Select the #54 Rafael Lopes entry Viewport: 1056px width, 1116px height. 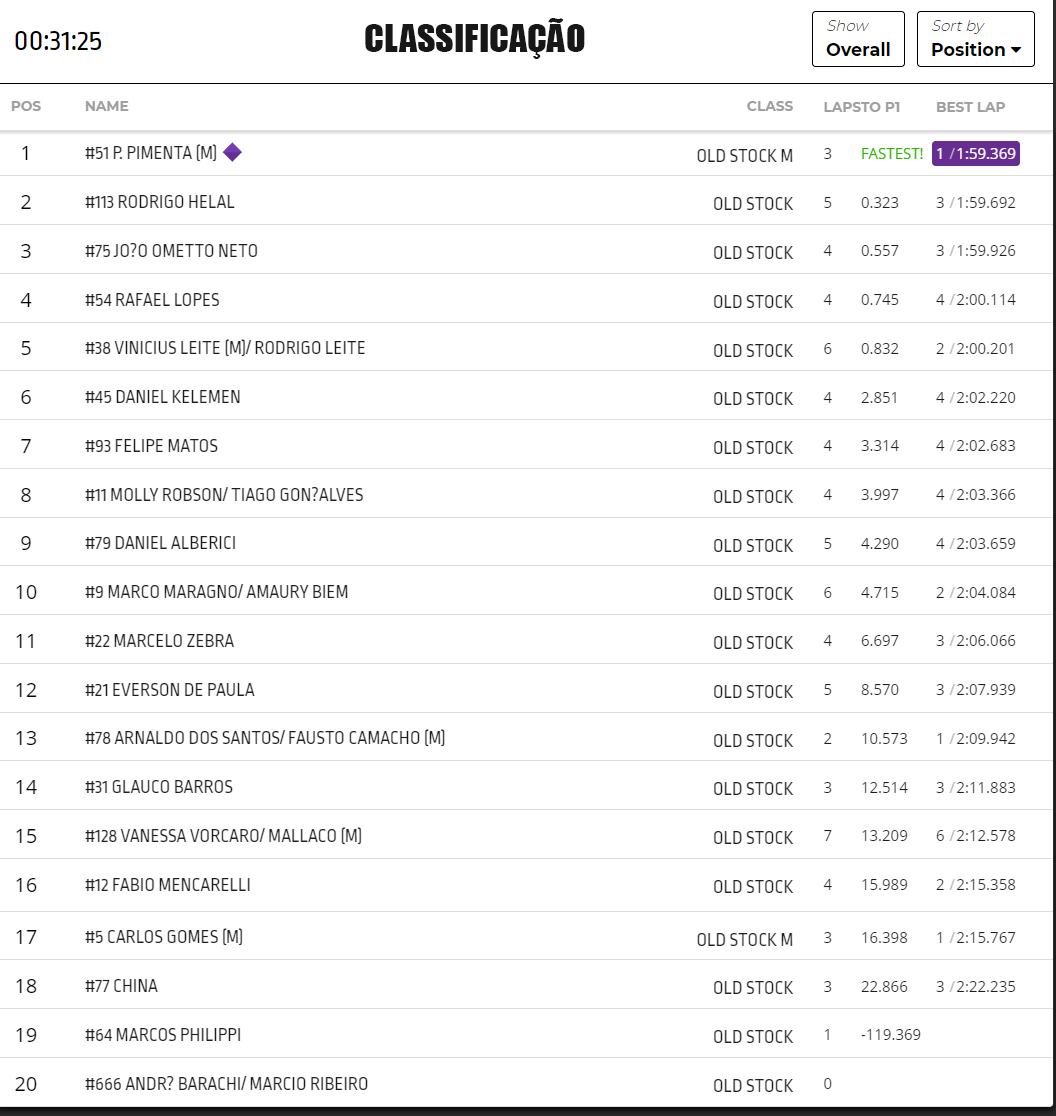click(152, 300)
